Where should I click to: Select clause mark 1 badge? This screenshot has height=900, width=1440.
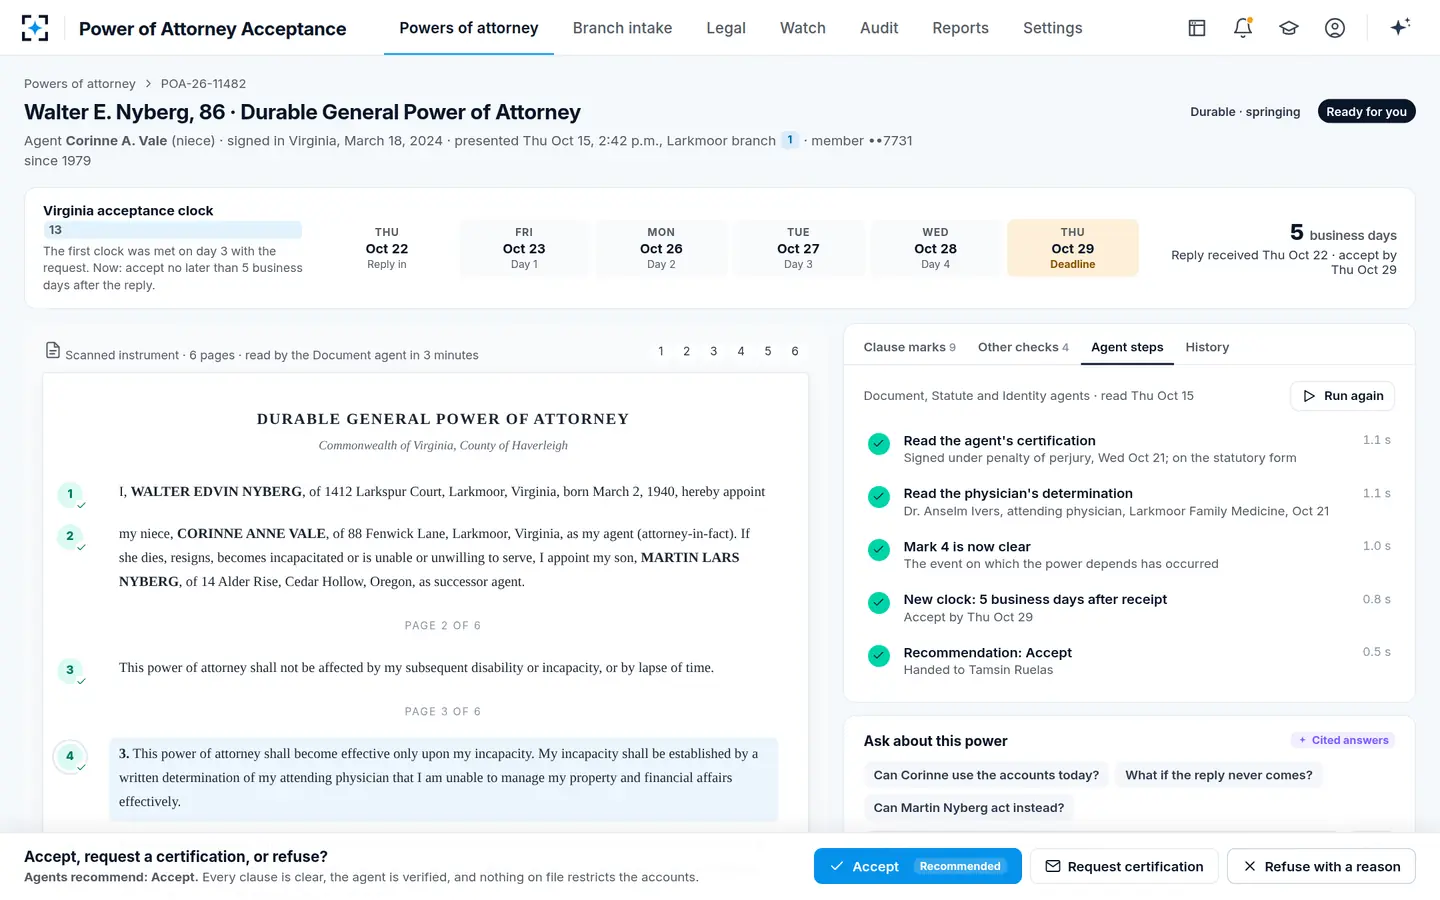click(70, 494)
